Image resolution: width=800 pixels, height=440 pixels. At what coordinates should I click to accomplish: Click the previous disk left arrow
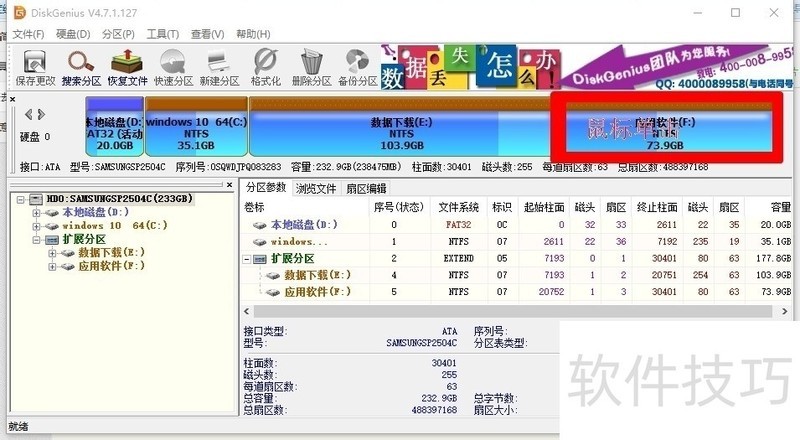(x=29, y=114)
